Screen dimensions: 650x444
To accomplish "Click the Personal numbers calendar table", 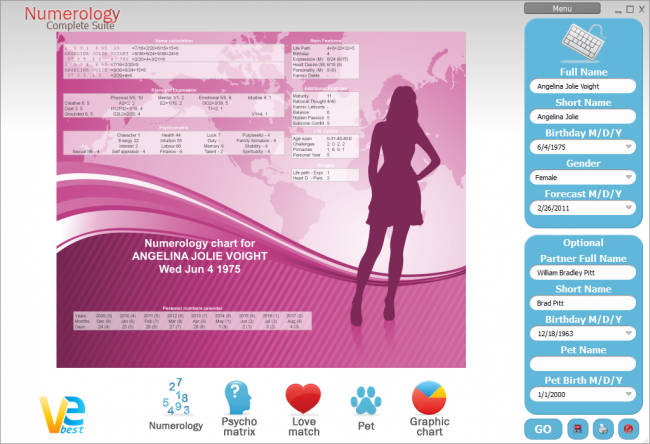I will (192, 321).
